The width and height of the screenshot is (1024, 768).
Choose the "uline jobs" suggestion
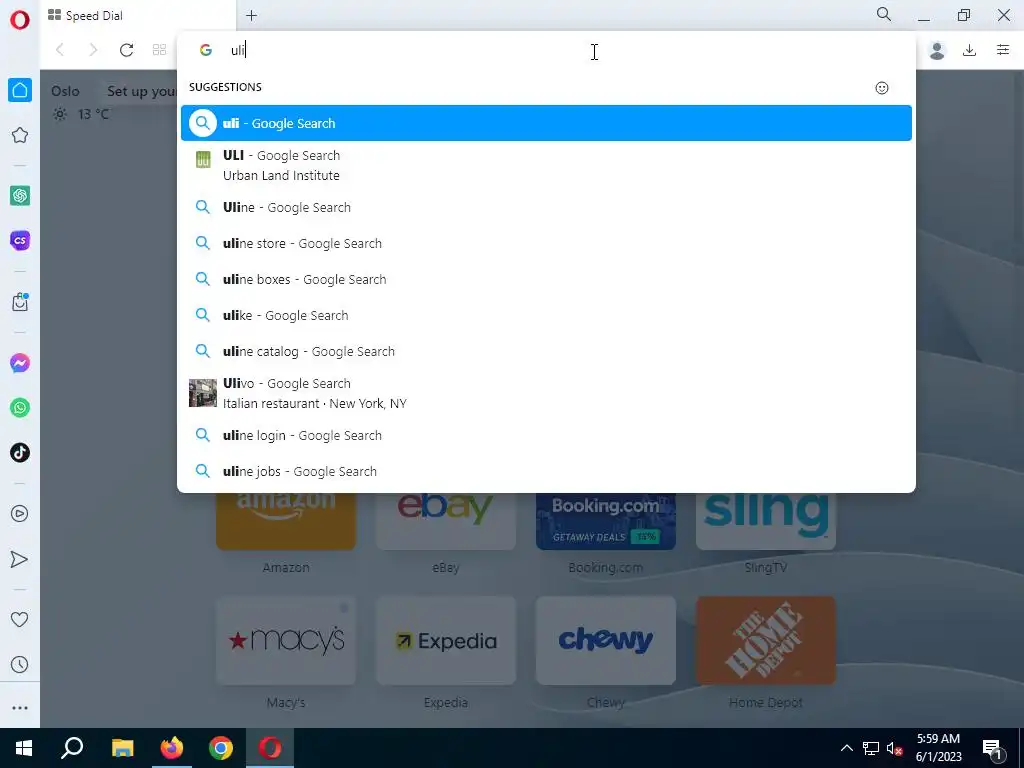coord(546,471)
